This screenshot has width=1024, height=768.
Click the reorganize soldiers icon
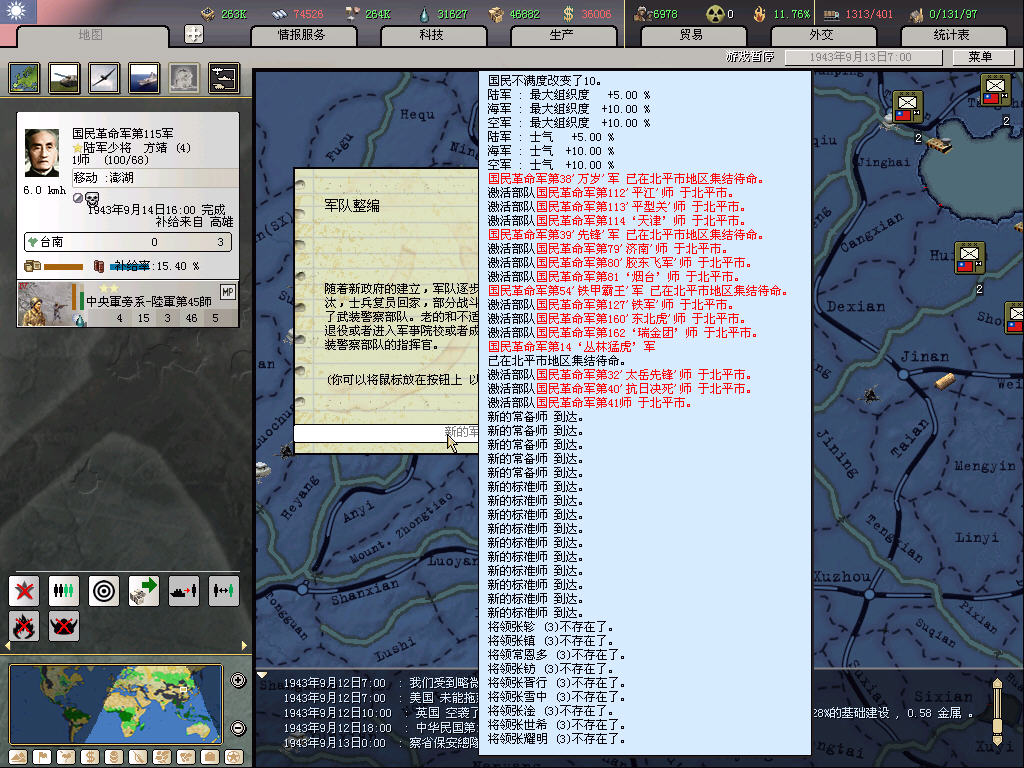click(x=64, y=590)
